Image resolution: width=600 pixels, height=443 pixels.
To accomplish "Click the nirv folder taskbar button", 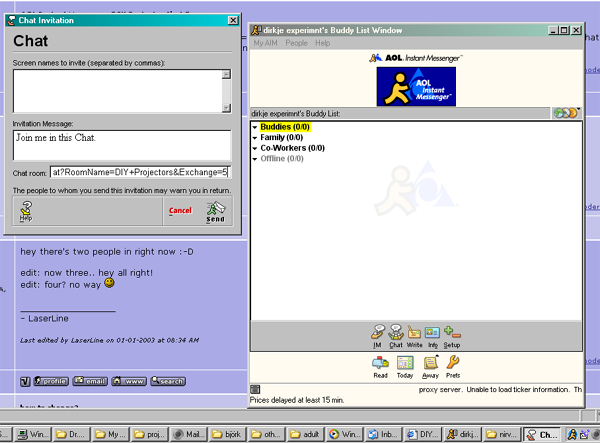I will click(x=501, y=434).
